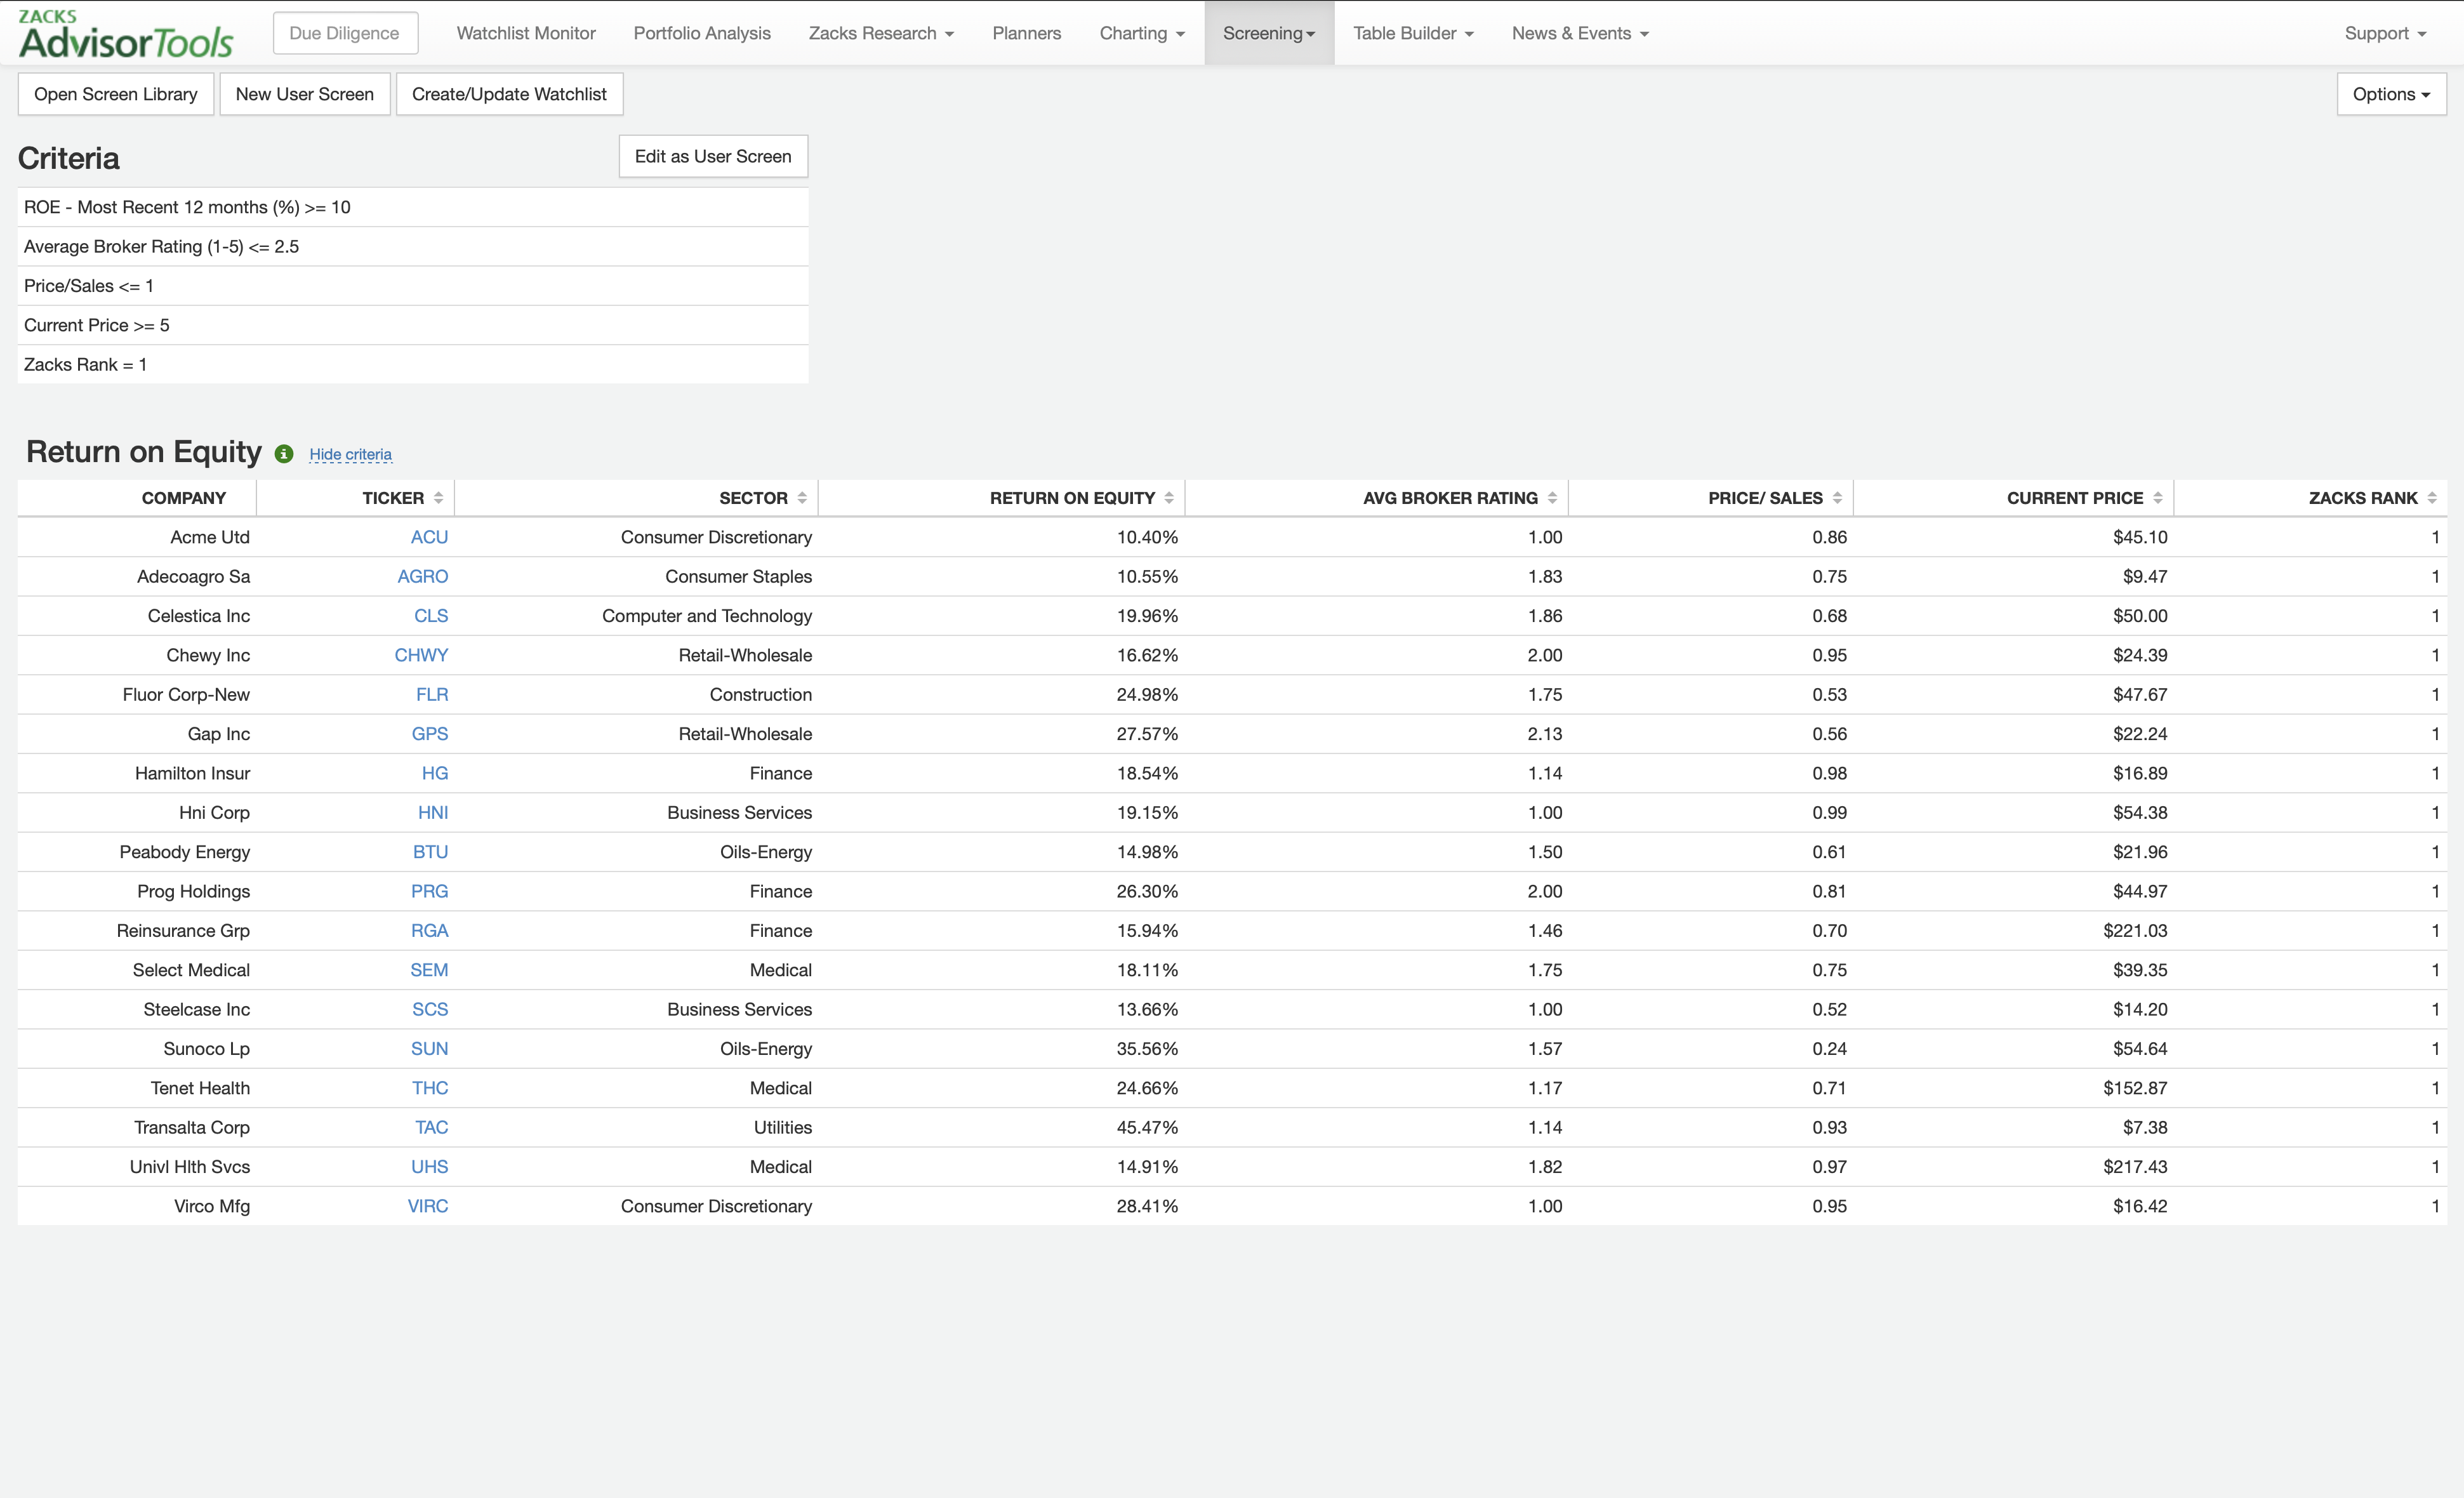
Task: Click the Edit as User Screen button
Action: click(712, 156)
